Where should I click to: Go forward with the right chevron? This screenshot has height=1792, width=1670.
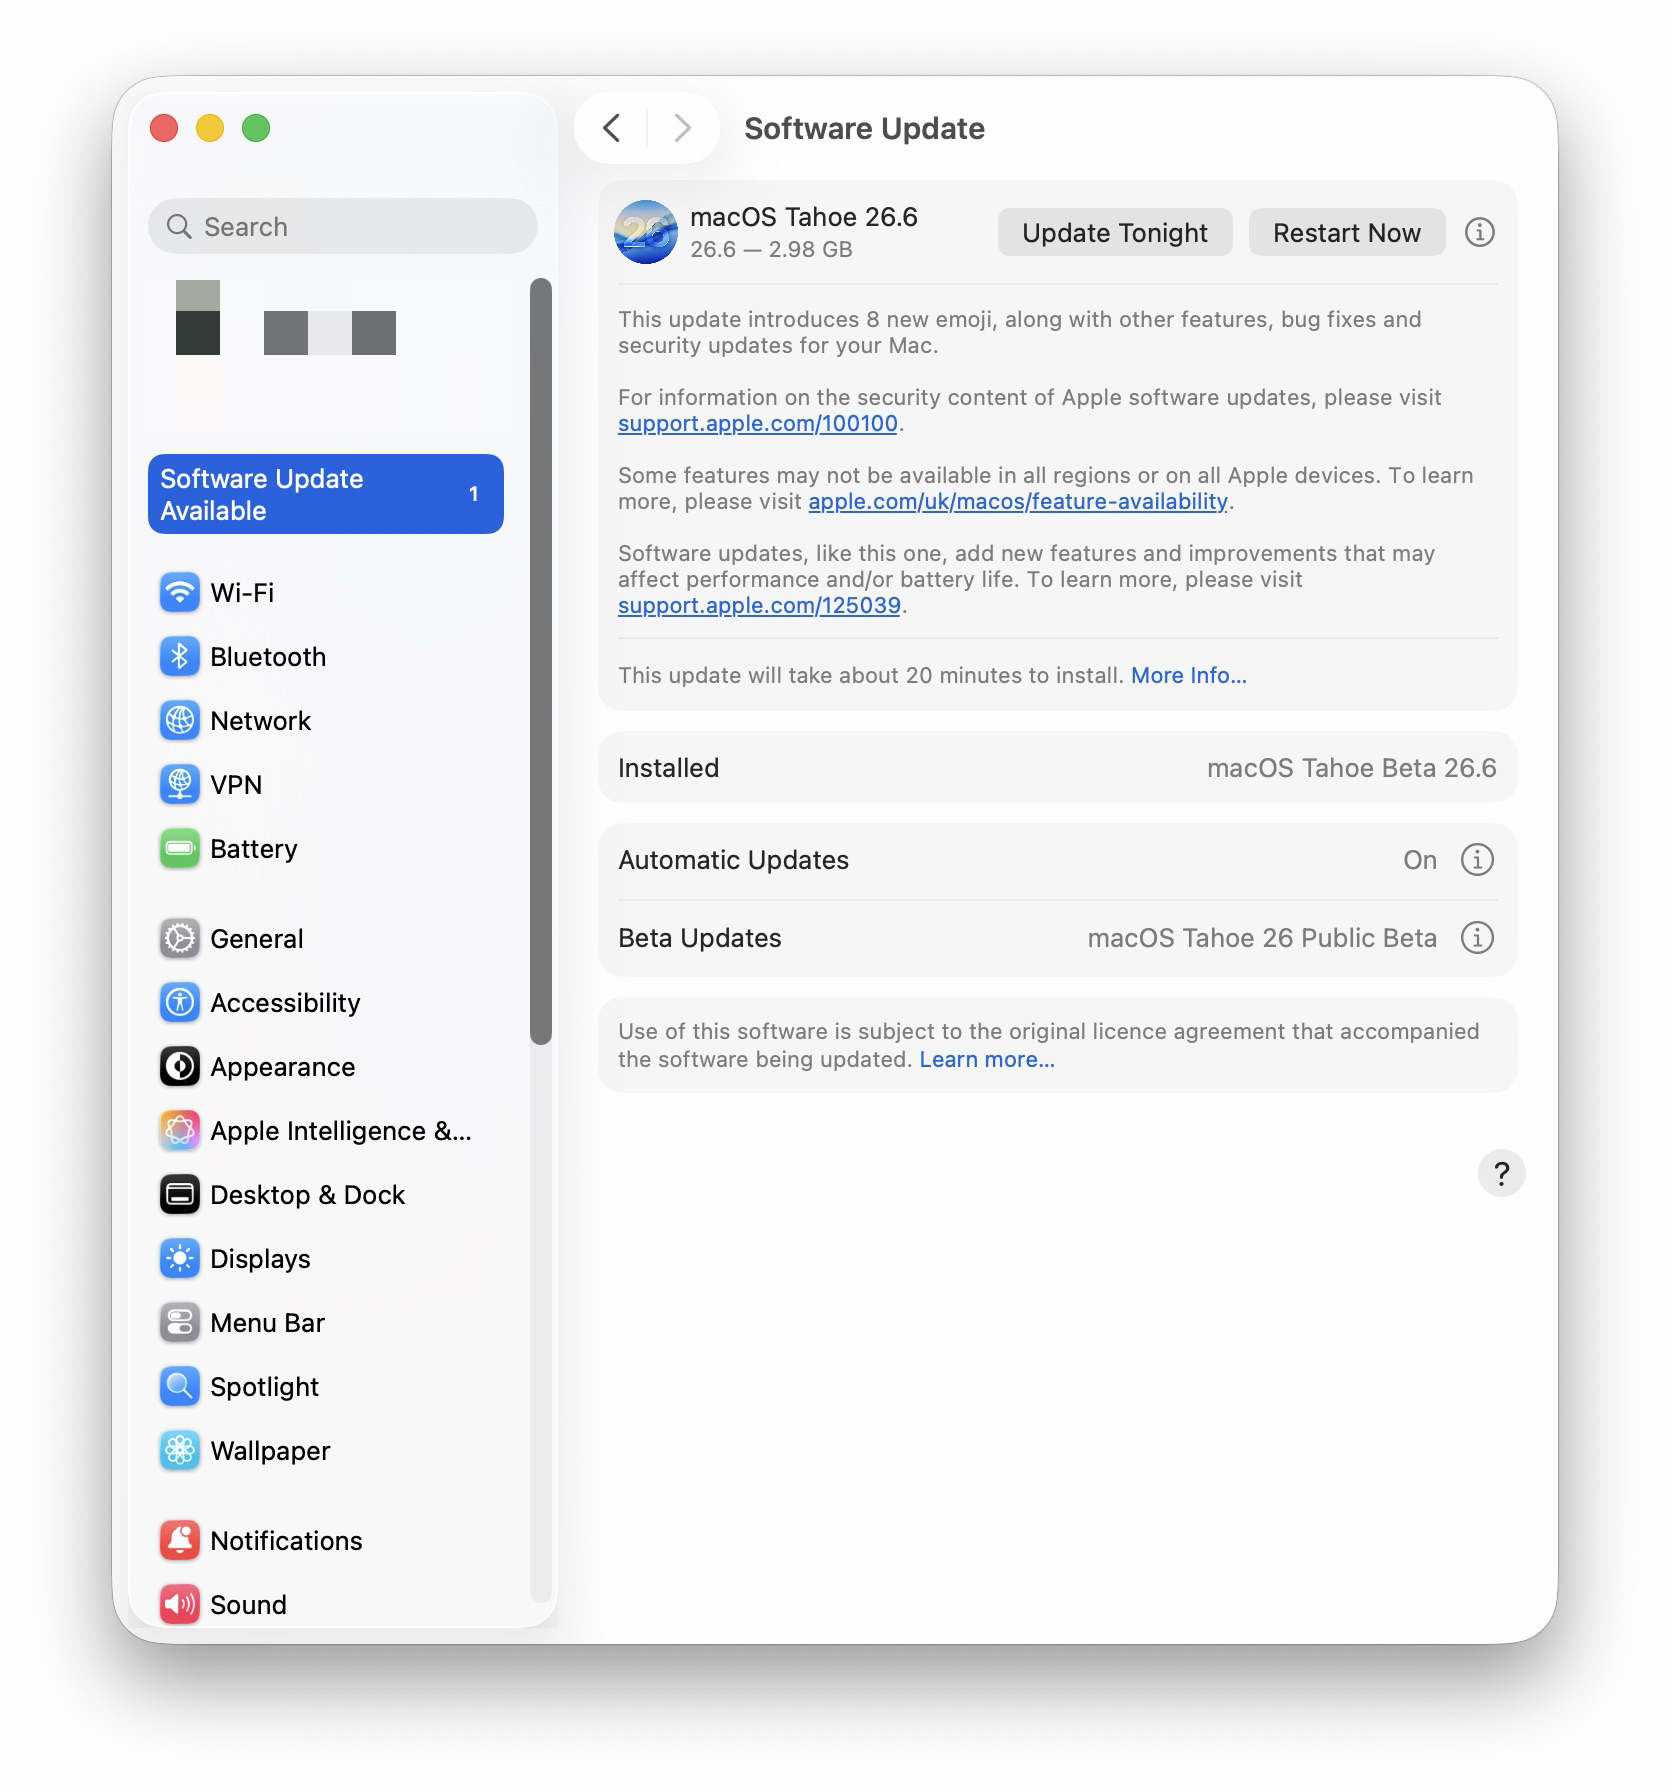pyautogui.click(x=682, y=128)
